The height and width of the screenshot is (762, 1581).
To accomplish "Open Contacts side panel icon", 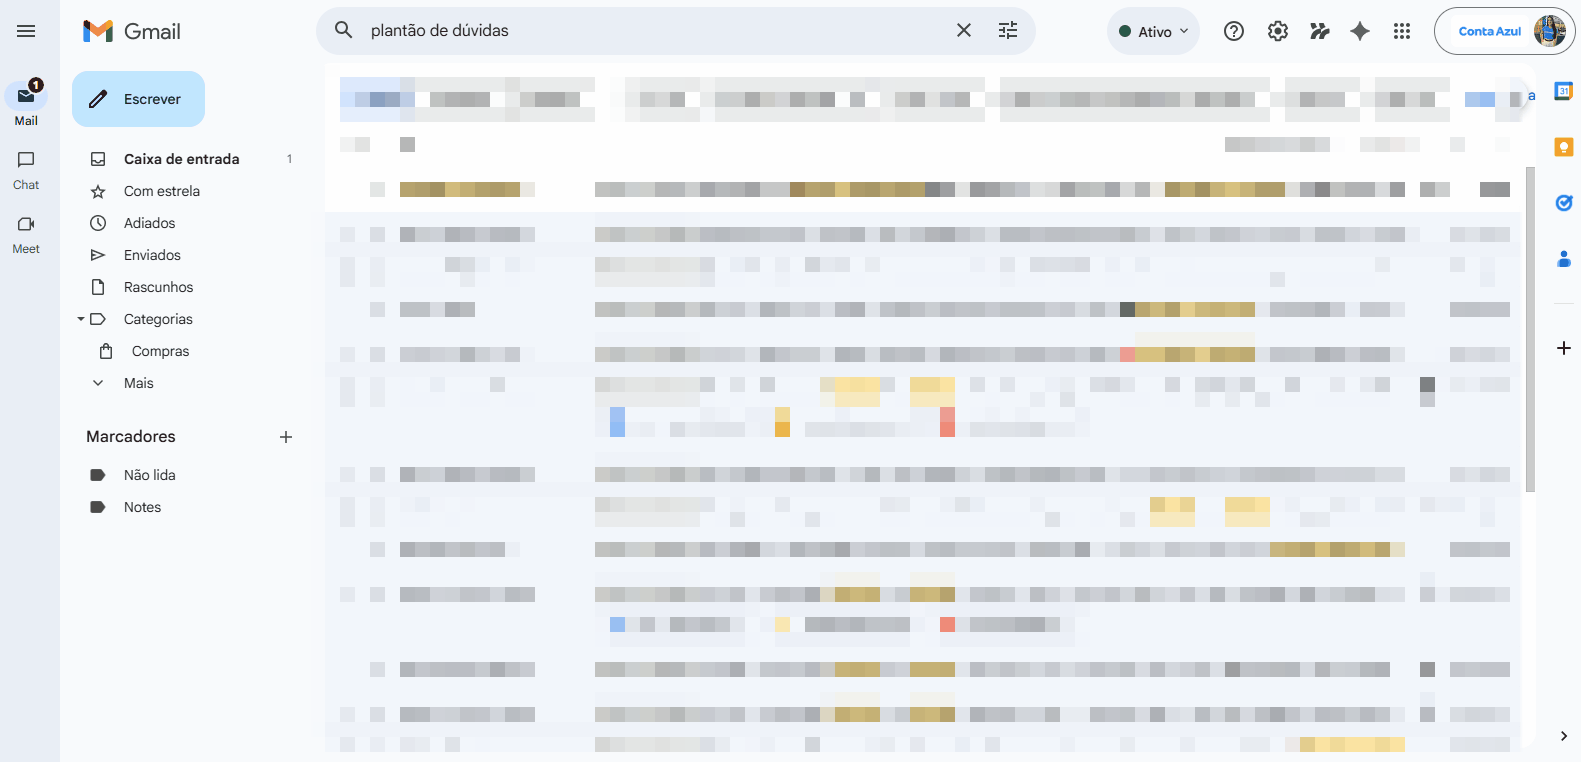I will pos(1564,259).
